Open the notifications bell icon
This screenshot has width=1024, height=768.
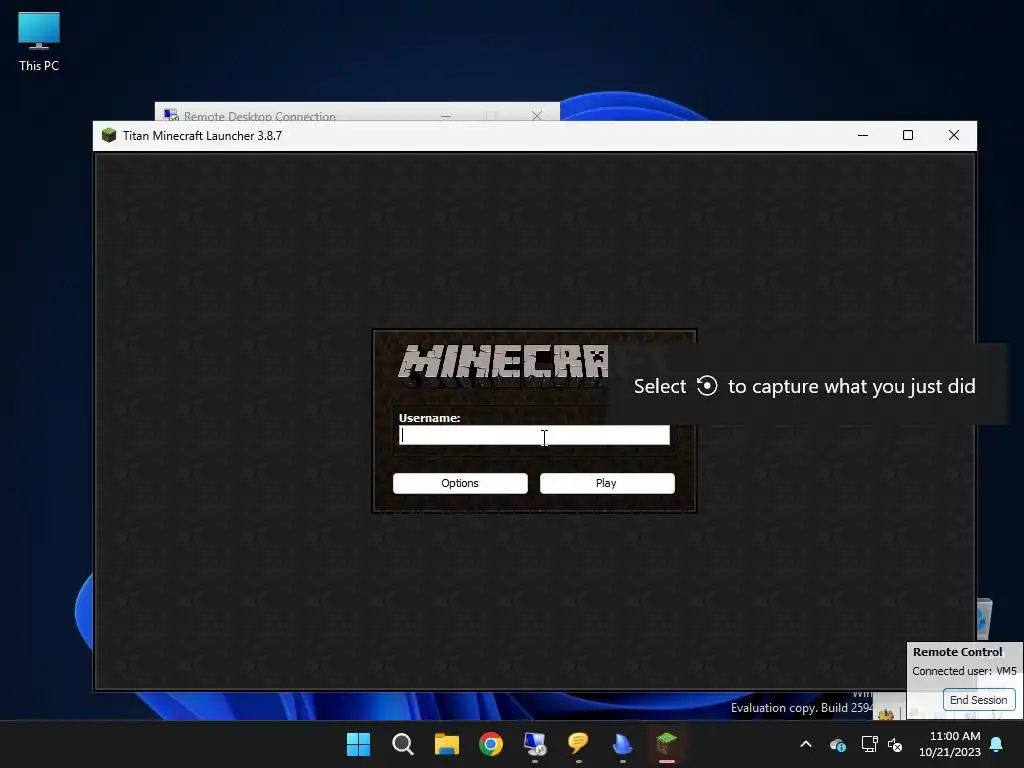[997, 744]
